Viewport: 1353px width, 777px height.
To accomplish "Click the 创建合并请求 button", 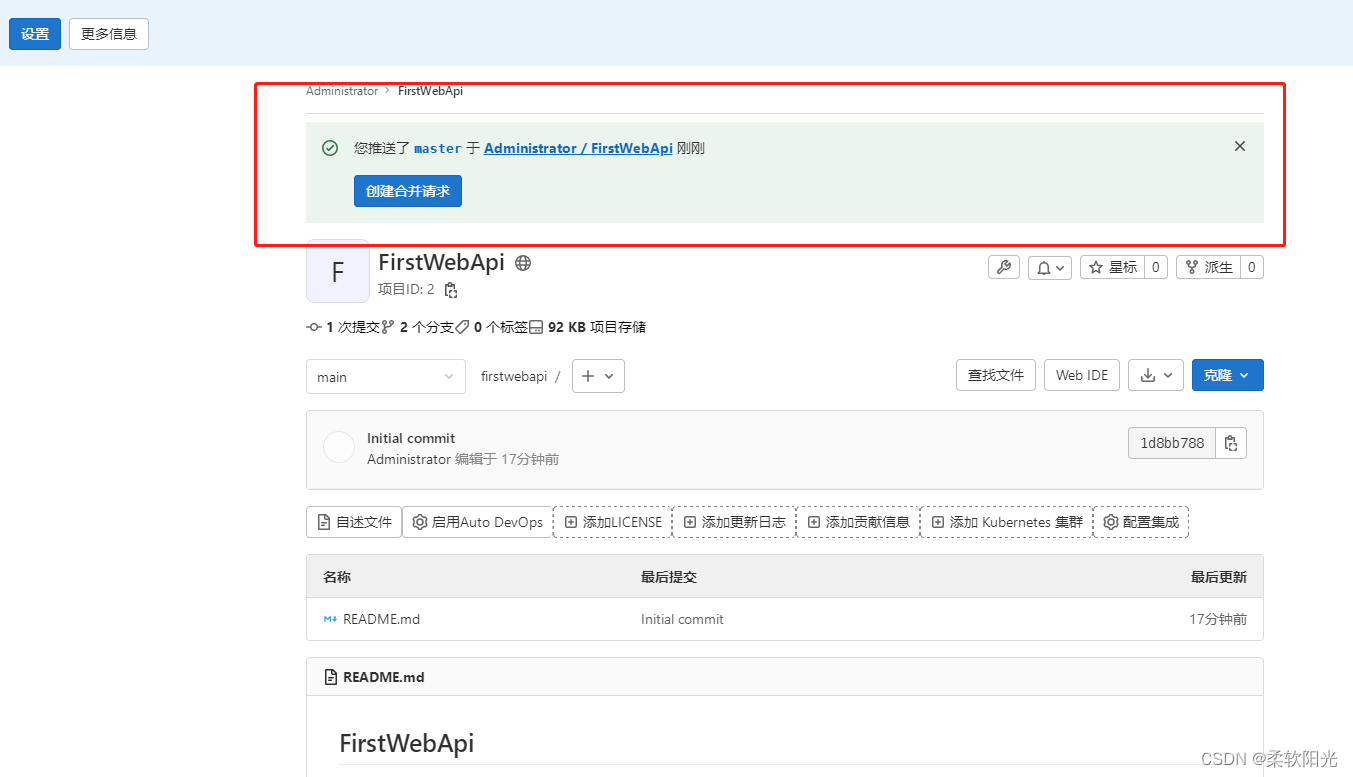I will tap(408, 191).
